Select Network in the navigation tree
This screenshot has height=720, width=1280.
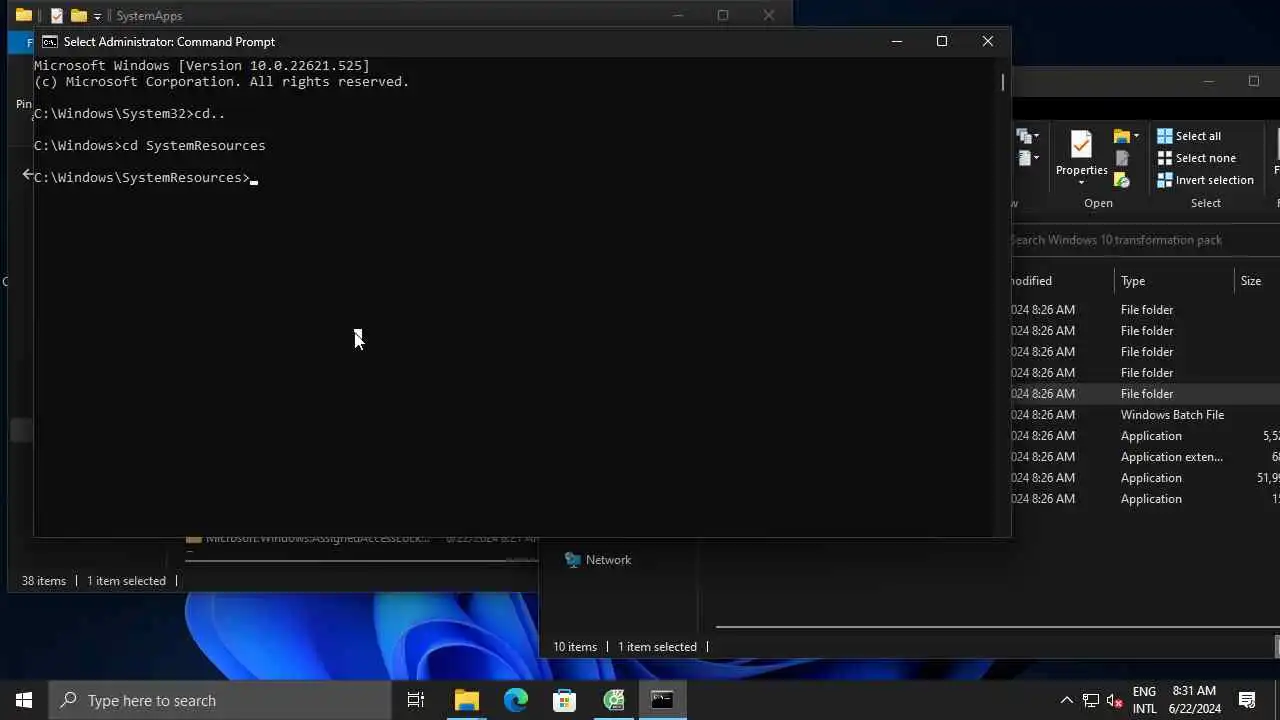coord(608,560)
